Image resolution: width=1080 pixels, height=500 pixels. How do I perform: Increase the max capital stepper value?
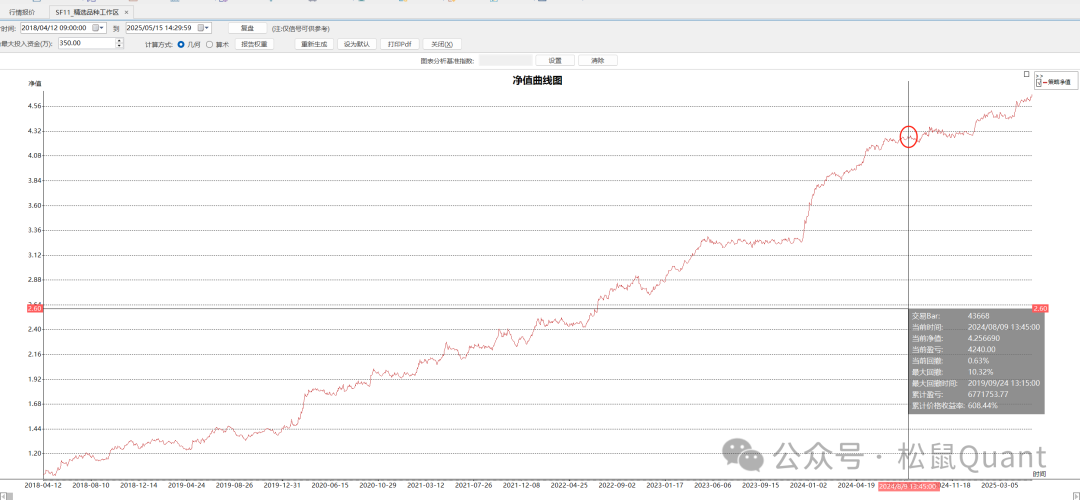tap(120, 40)
